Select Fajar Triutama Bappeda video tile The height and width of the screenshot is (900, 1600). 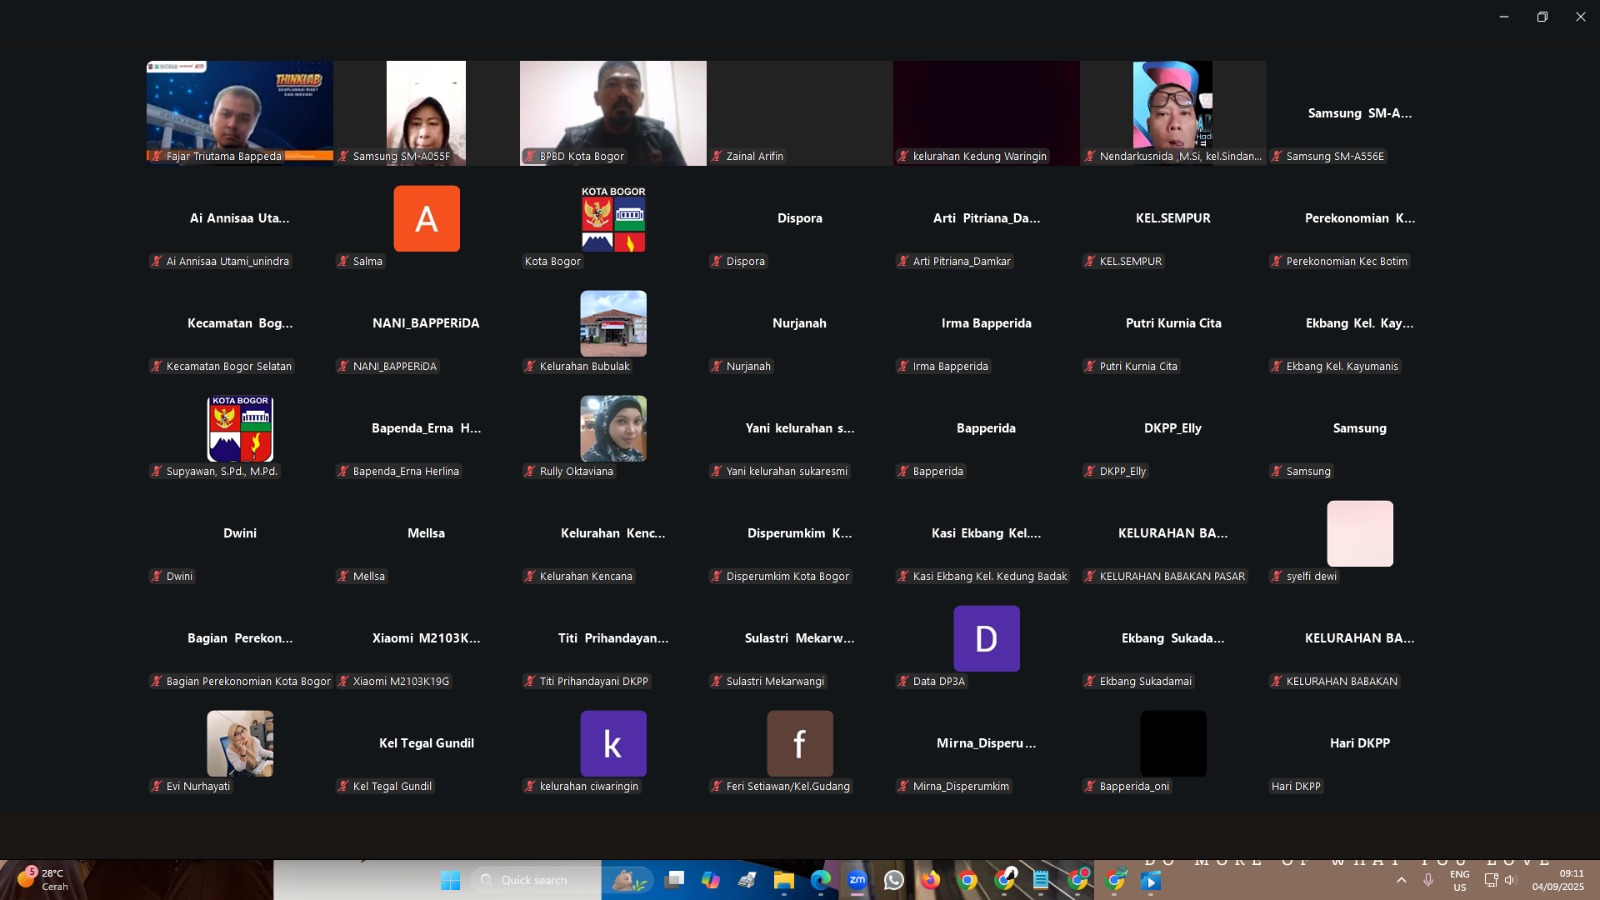[x=239, y=112]
